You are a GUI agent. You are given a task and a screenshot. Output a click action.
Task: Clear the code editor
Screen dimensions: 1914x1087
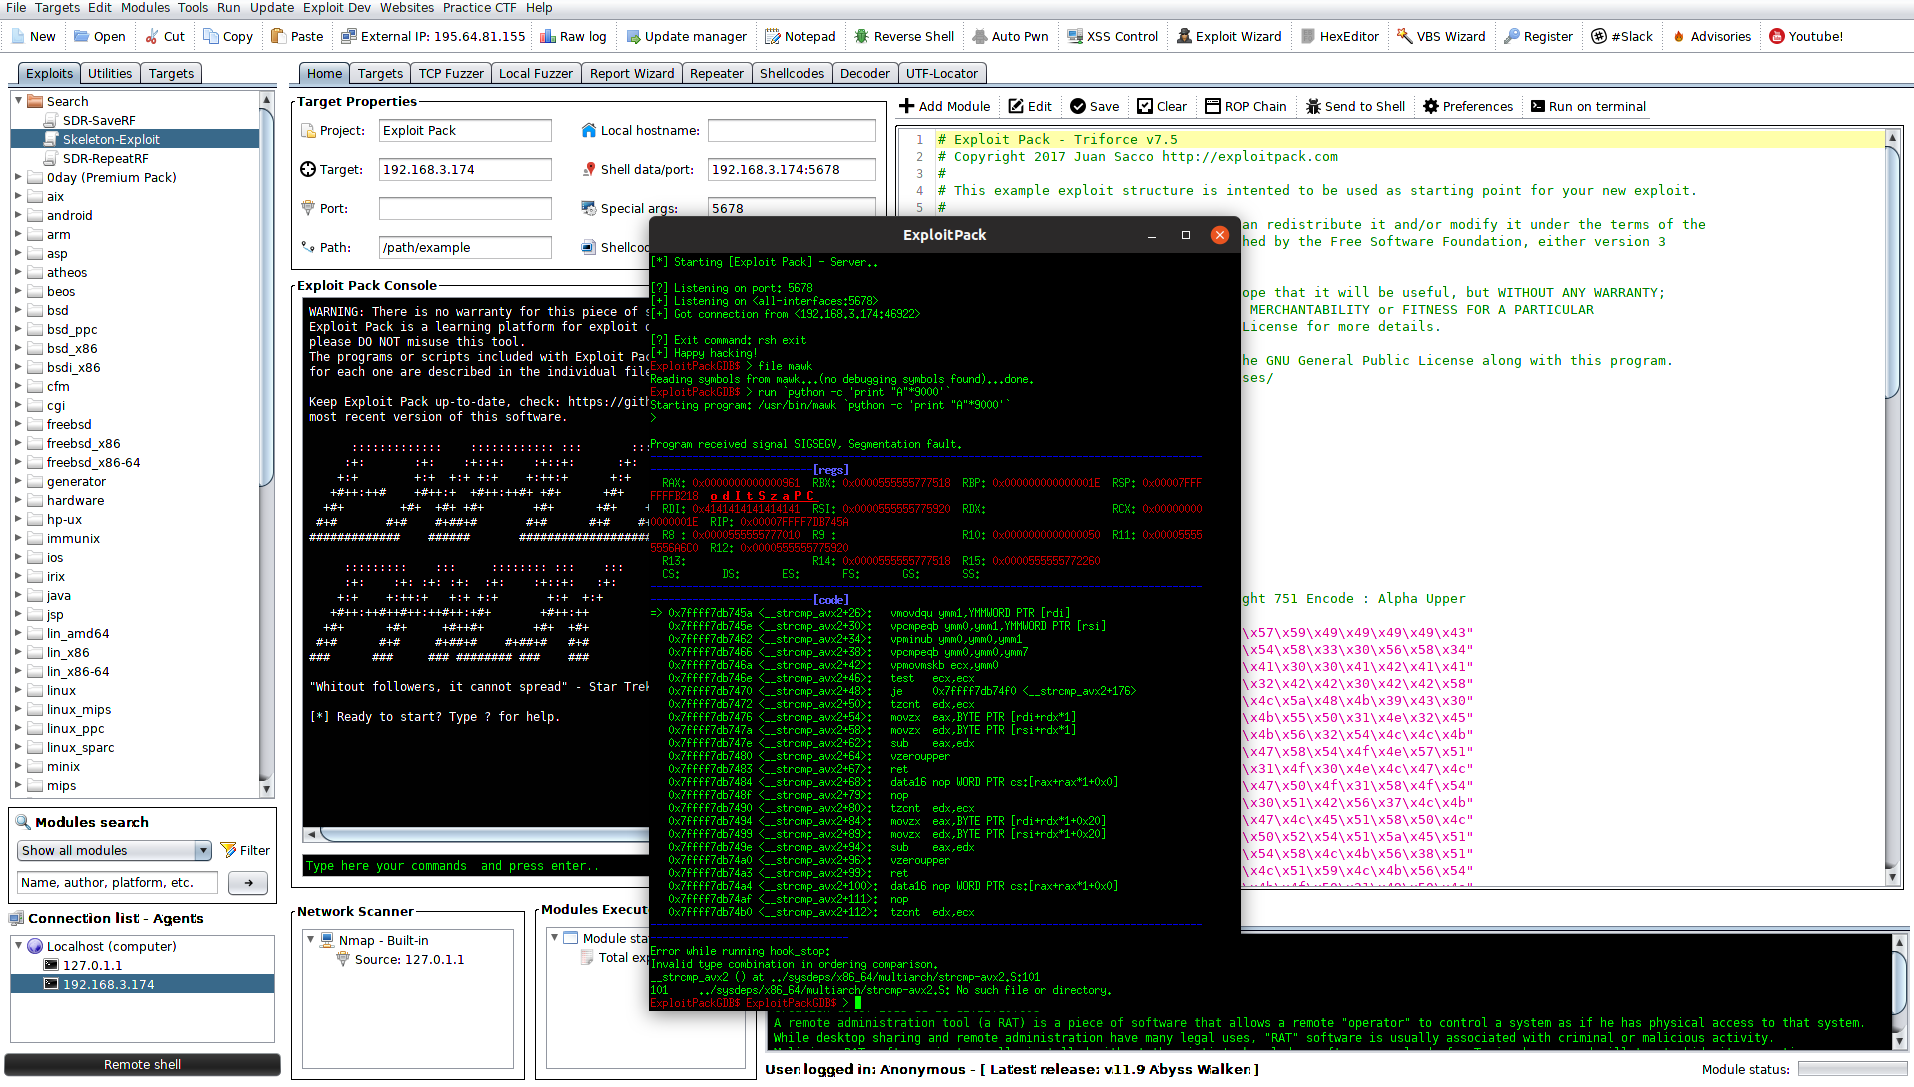pos(1162,106)
